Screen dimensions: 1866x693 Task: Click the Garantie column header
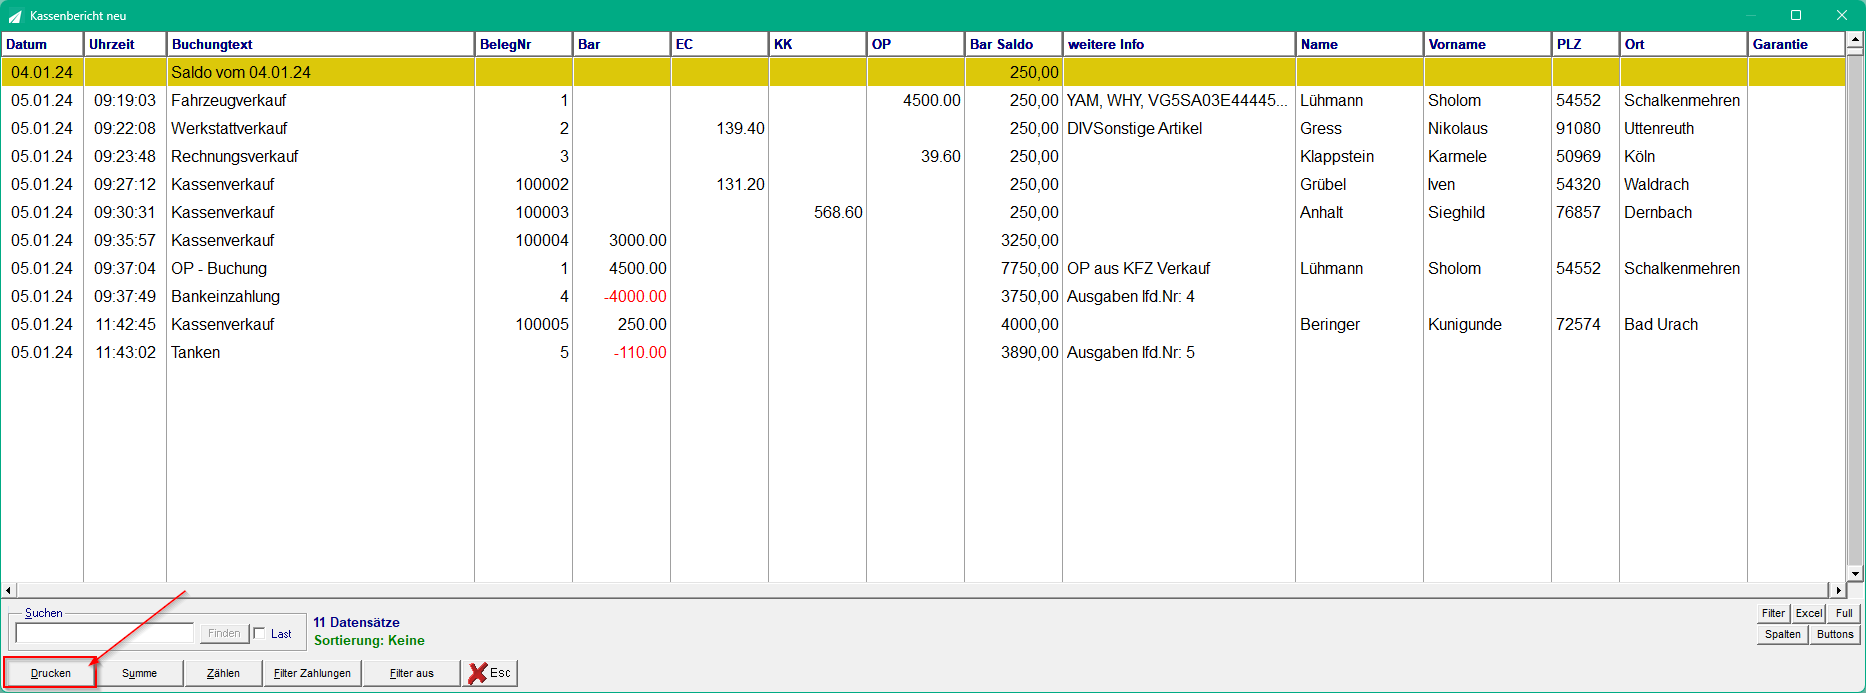1796,44
